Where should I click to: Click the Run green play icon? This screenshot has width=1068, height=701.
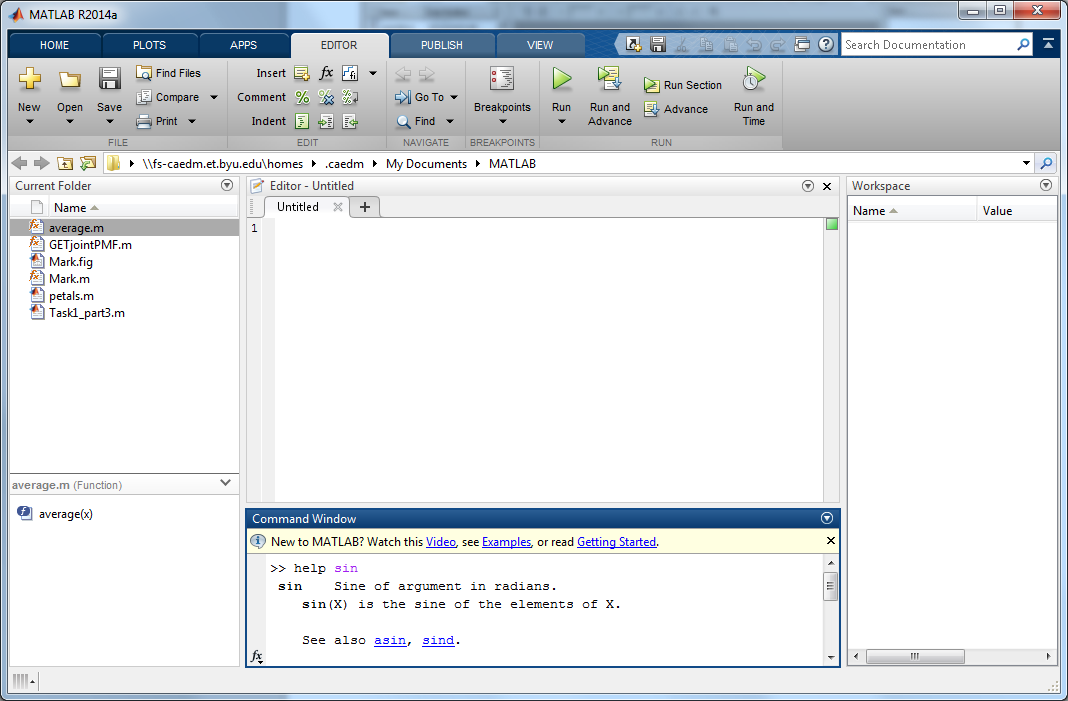[x=561, y=79]
